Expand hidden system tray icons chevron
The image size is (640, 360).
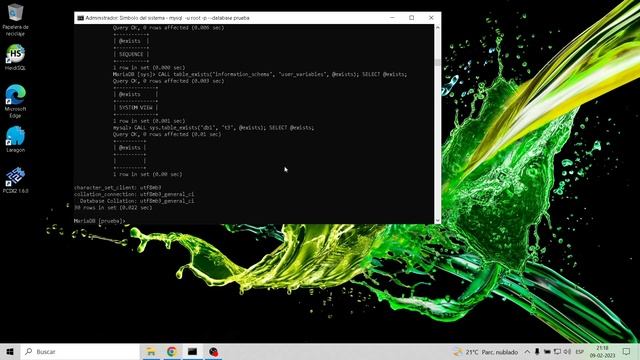[527, 352]
